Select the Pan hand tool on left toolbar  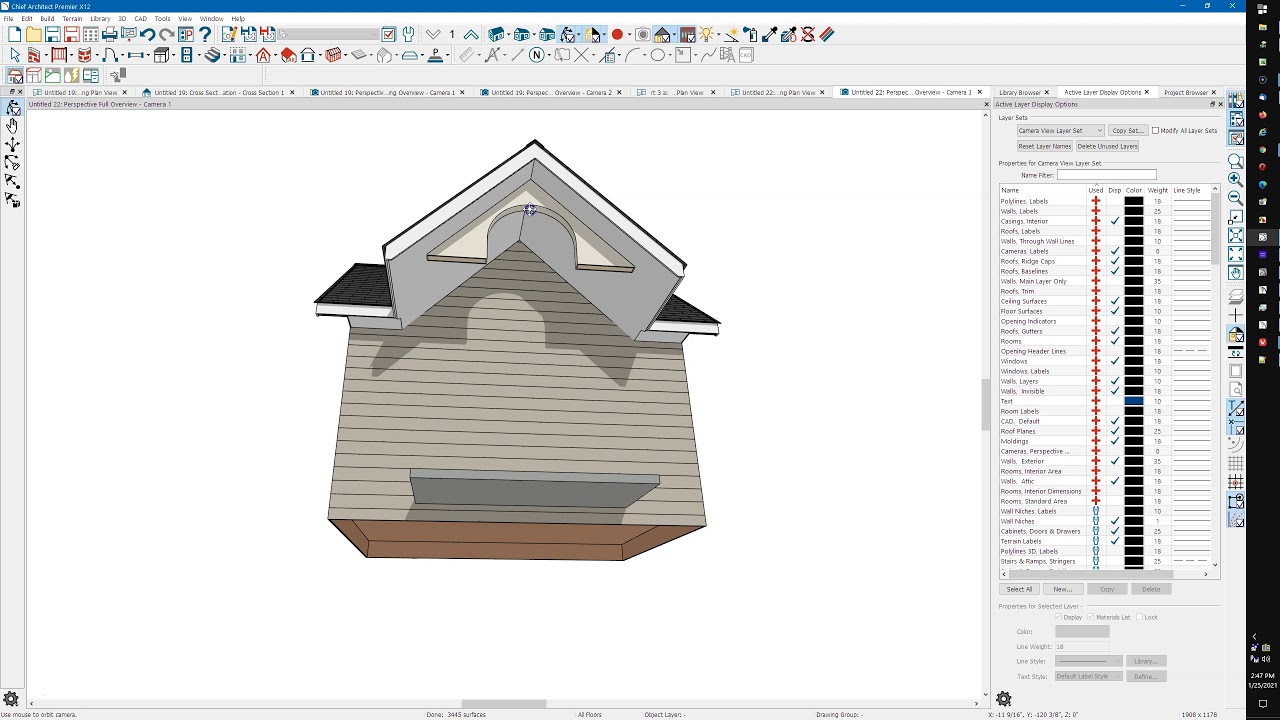(12, 126)
